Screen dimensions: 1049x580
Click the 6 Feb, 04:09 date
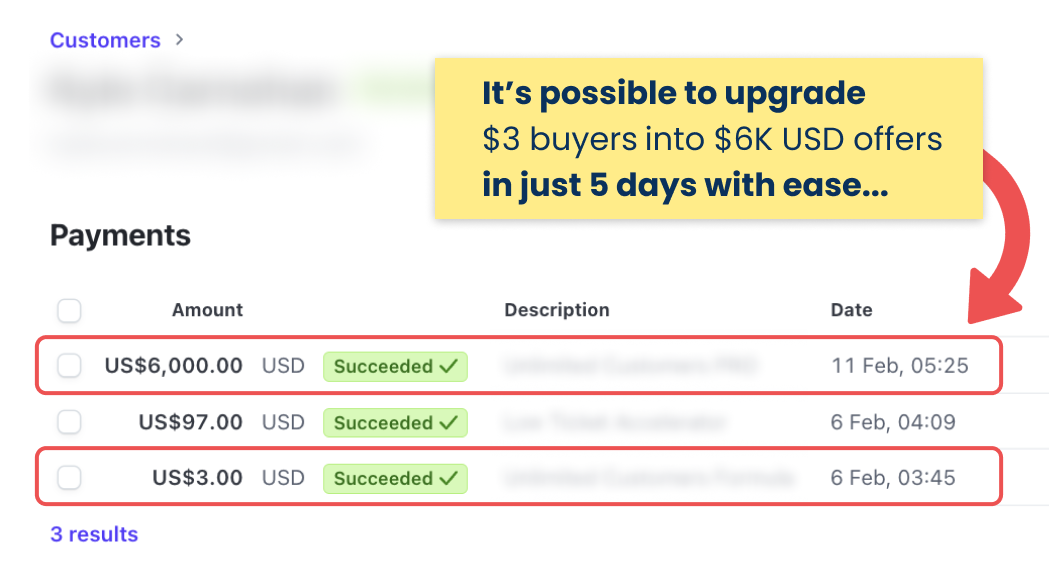893,422
